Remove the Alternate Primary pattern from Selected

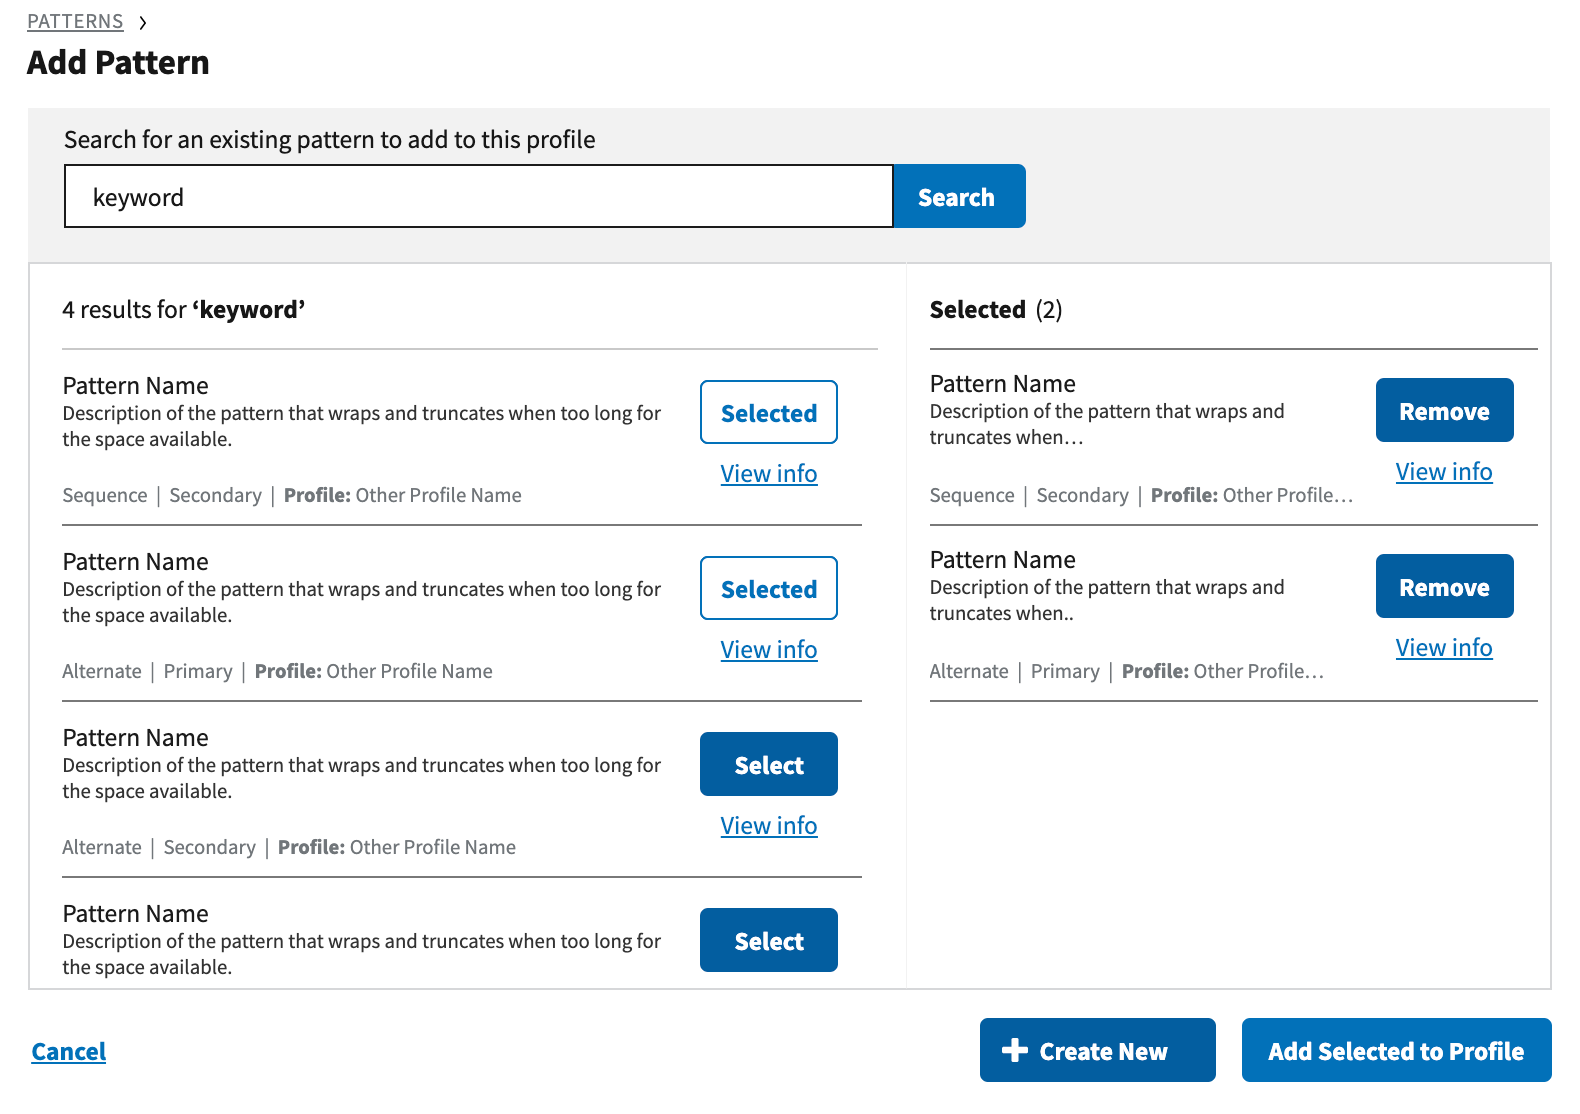point(1444,586)
